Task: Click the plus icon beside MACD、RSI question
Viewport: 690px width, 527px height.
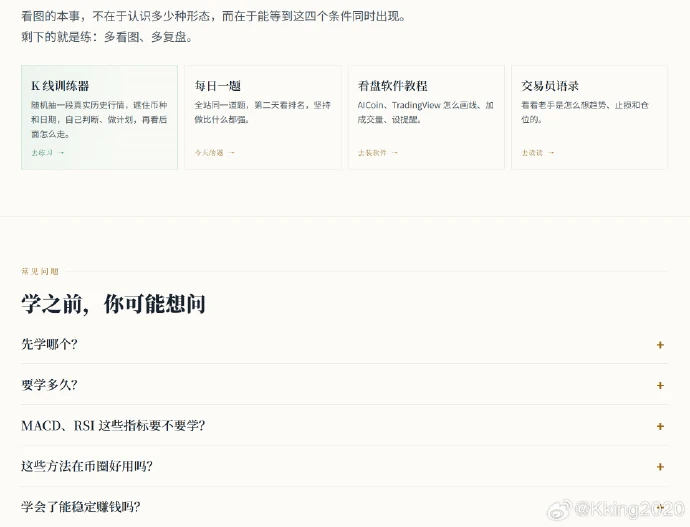Action: click(660, 426)
